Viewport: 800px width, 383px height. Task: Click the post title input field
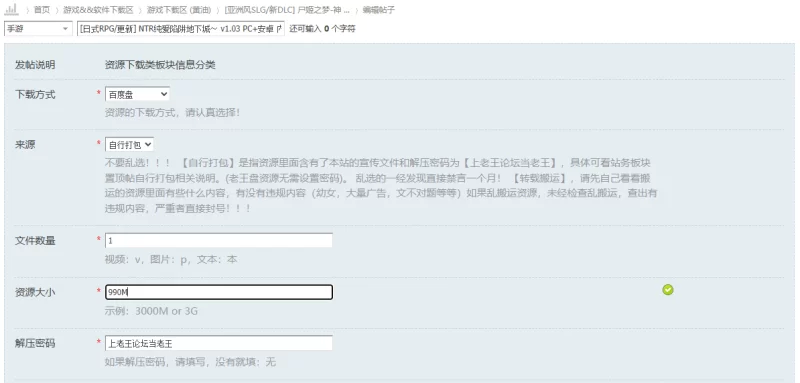[181, 29]
